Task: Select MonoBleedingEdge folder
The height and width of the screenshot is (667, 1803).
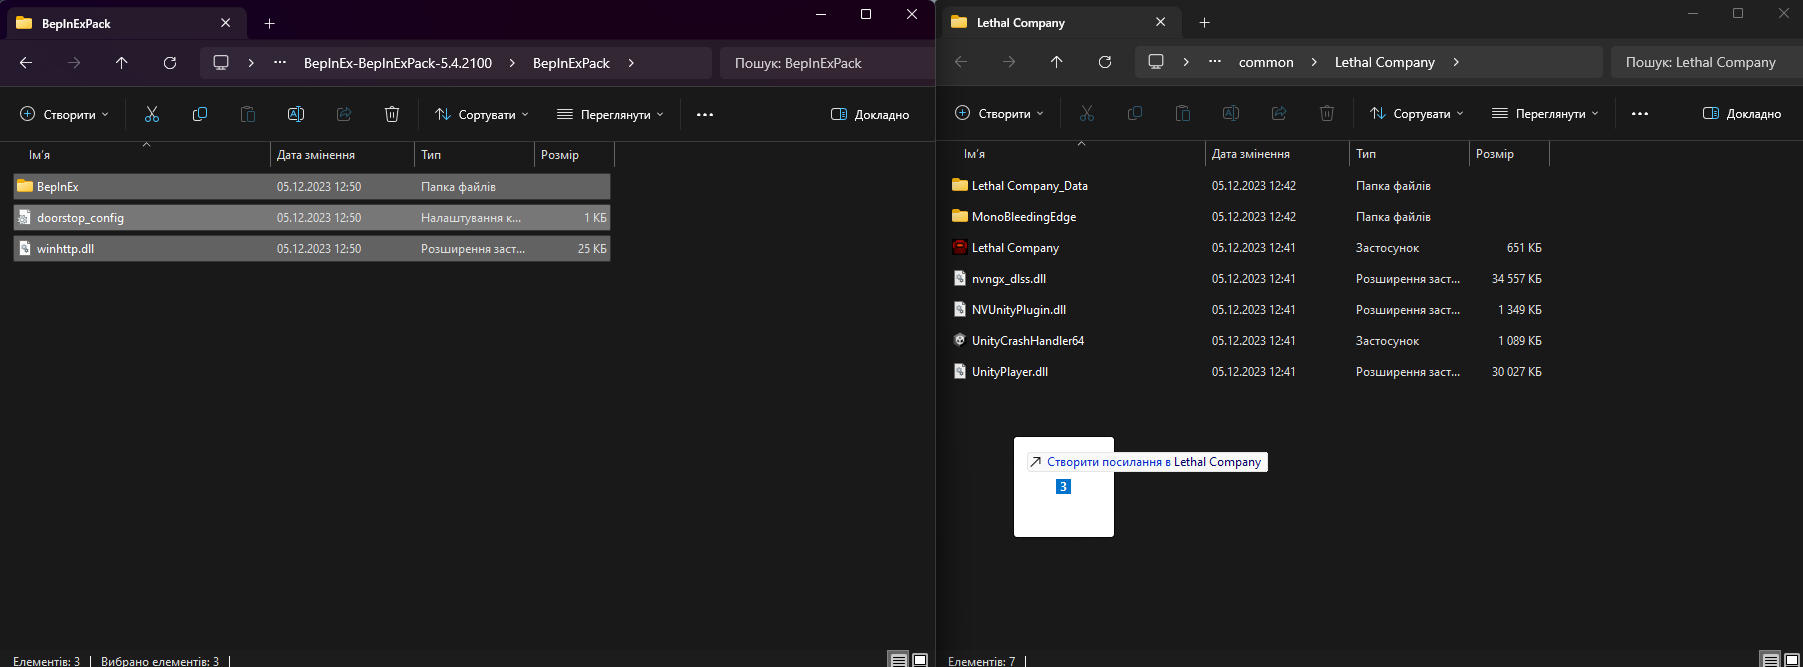Action: (x=1247, y=217)
